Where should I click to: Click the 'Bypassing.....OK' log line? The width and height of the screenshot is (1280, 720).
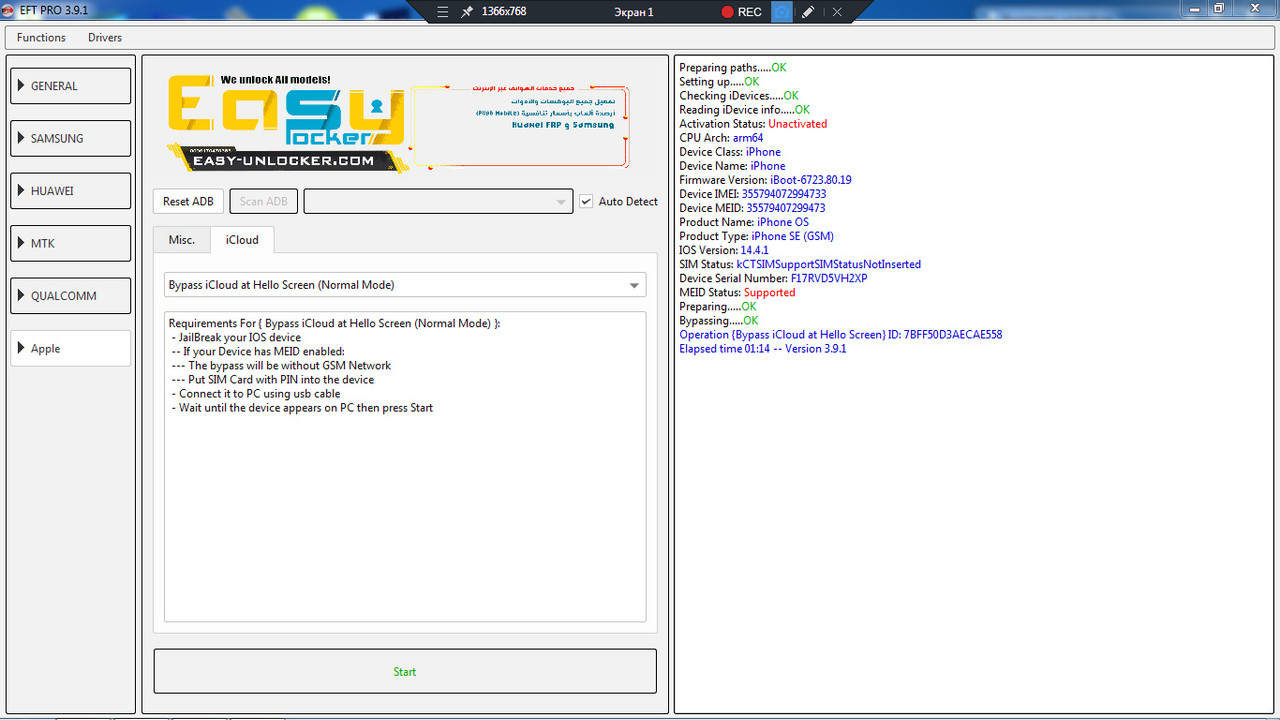(x=719, y=320)
